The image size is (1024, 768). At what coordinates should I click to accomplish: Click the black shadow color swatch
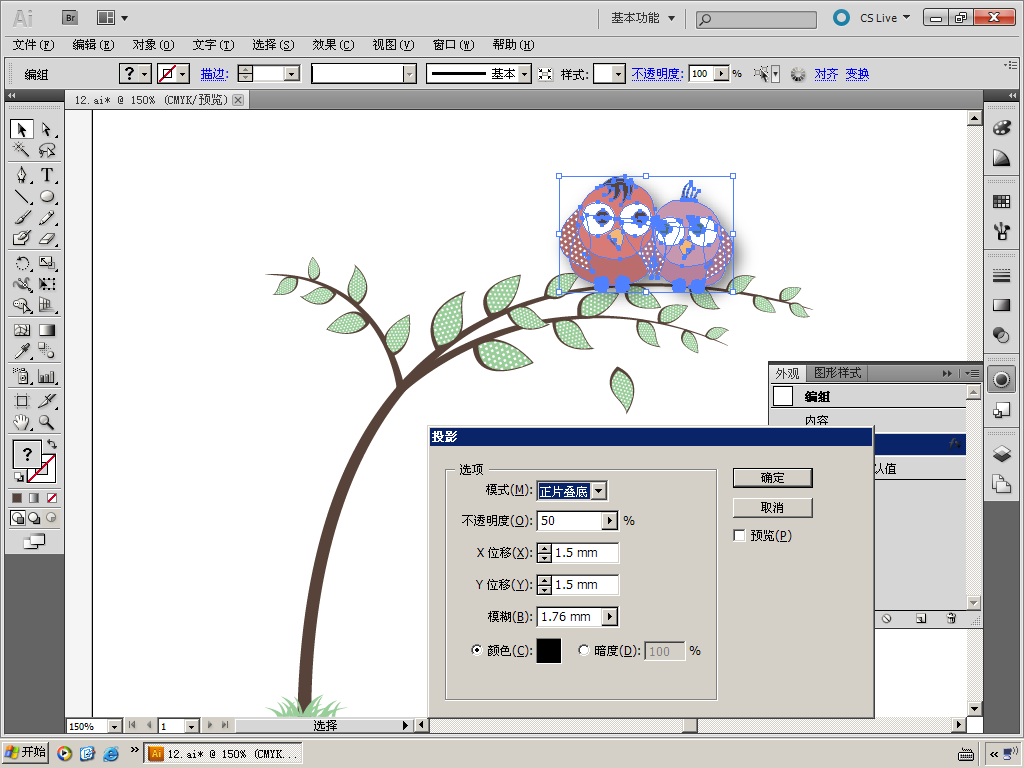coord(549,651)
